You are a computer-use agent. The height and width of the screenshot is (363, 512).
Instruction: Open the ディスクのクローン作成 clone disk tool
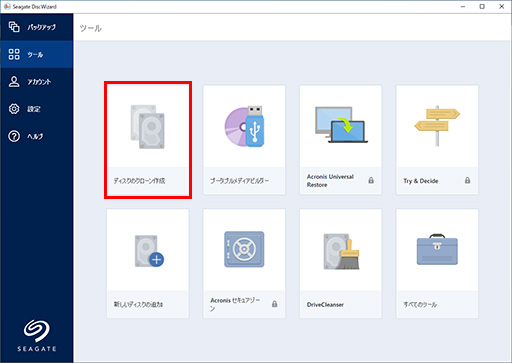(x=148, y=140)
